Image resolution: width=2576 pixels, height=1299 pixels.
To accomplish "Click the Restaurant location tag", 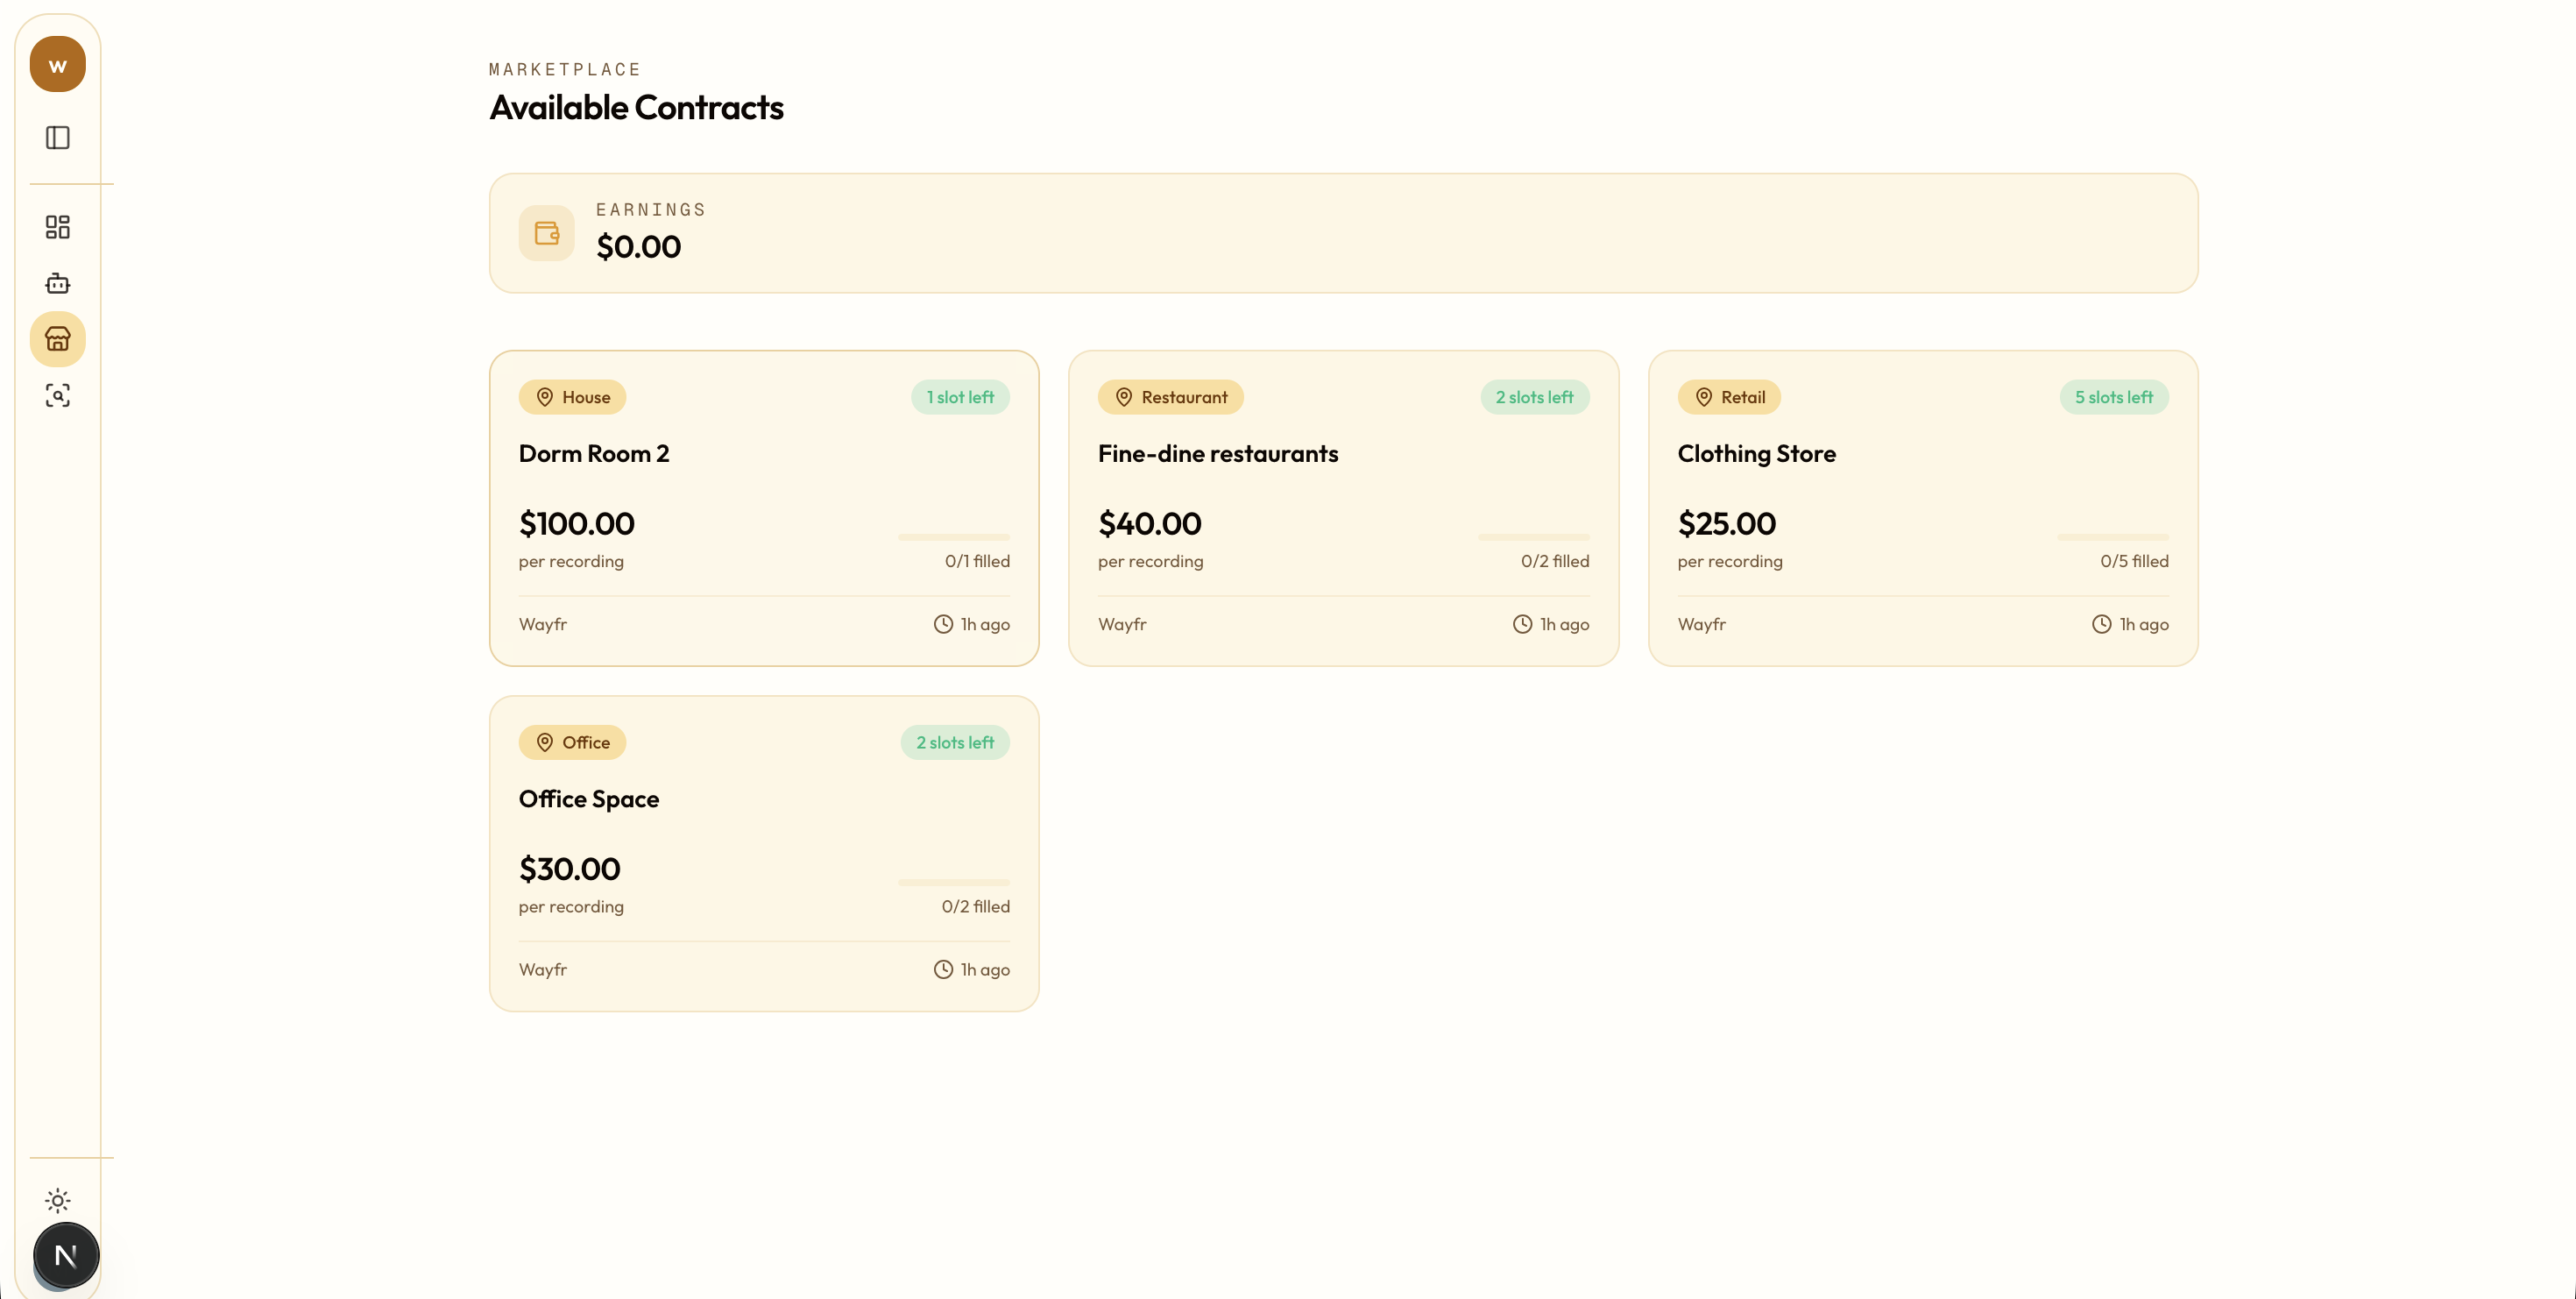I will coord(1170,397).
